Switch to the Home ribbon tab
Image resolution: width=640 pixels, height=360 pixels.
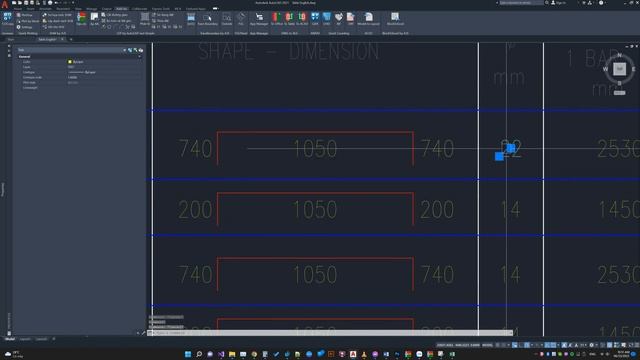[x=18, y=9]
